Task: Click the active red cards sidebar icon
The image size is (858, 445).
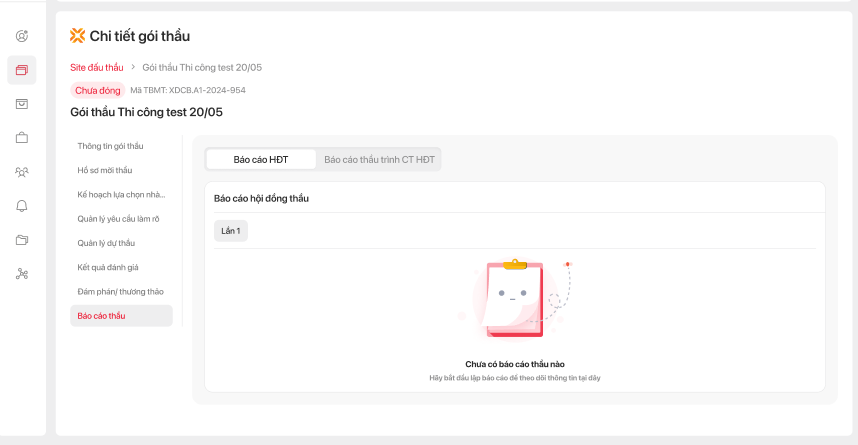Action: tap(22, 70)
